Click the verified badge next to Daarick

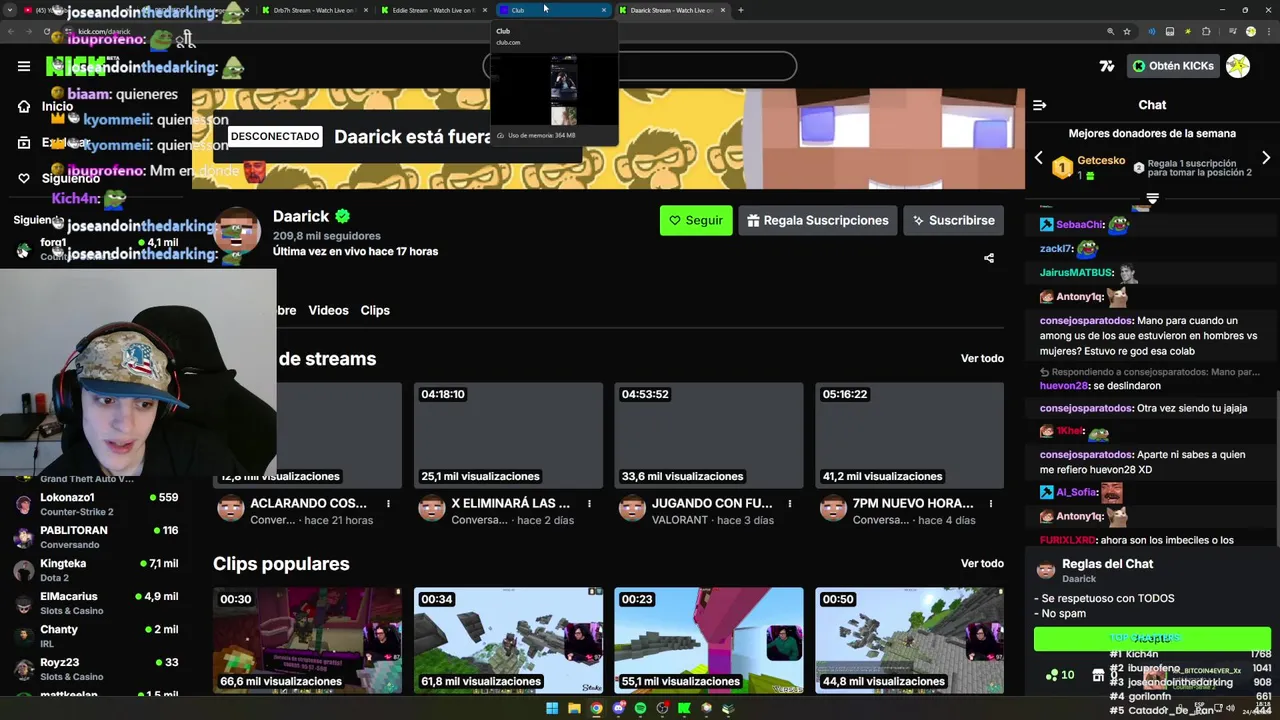(x=343, y=216)
